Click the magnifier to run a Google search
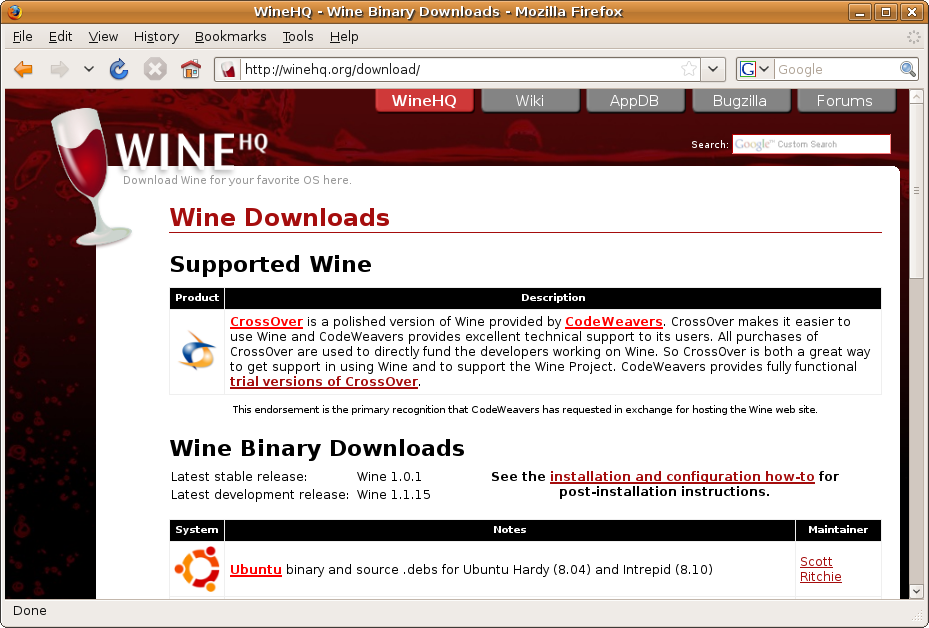 click(x=907, y=69)
